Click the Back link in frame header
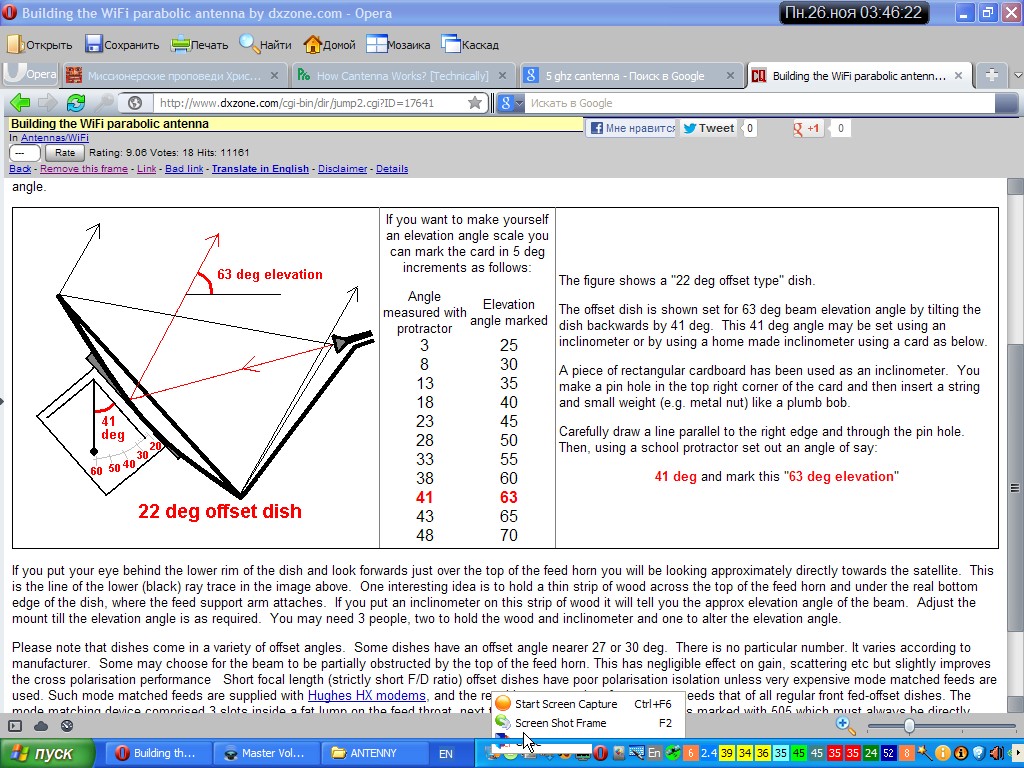Image resolution: width=1024 pixels, height=768 pixels. 20,168
